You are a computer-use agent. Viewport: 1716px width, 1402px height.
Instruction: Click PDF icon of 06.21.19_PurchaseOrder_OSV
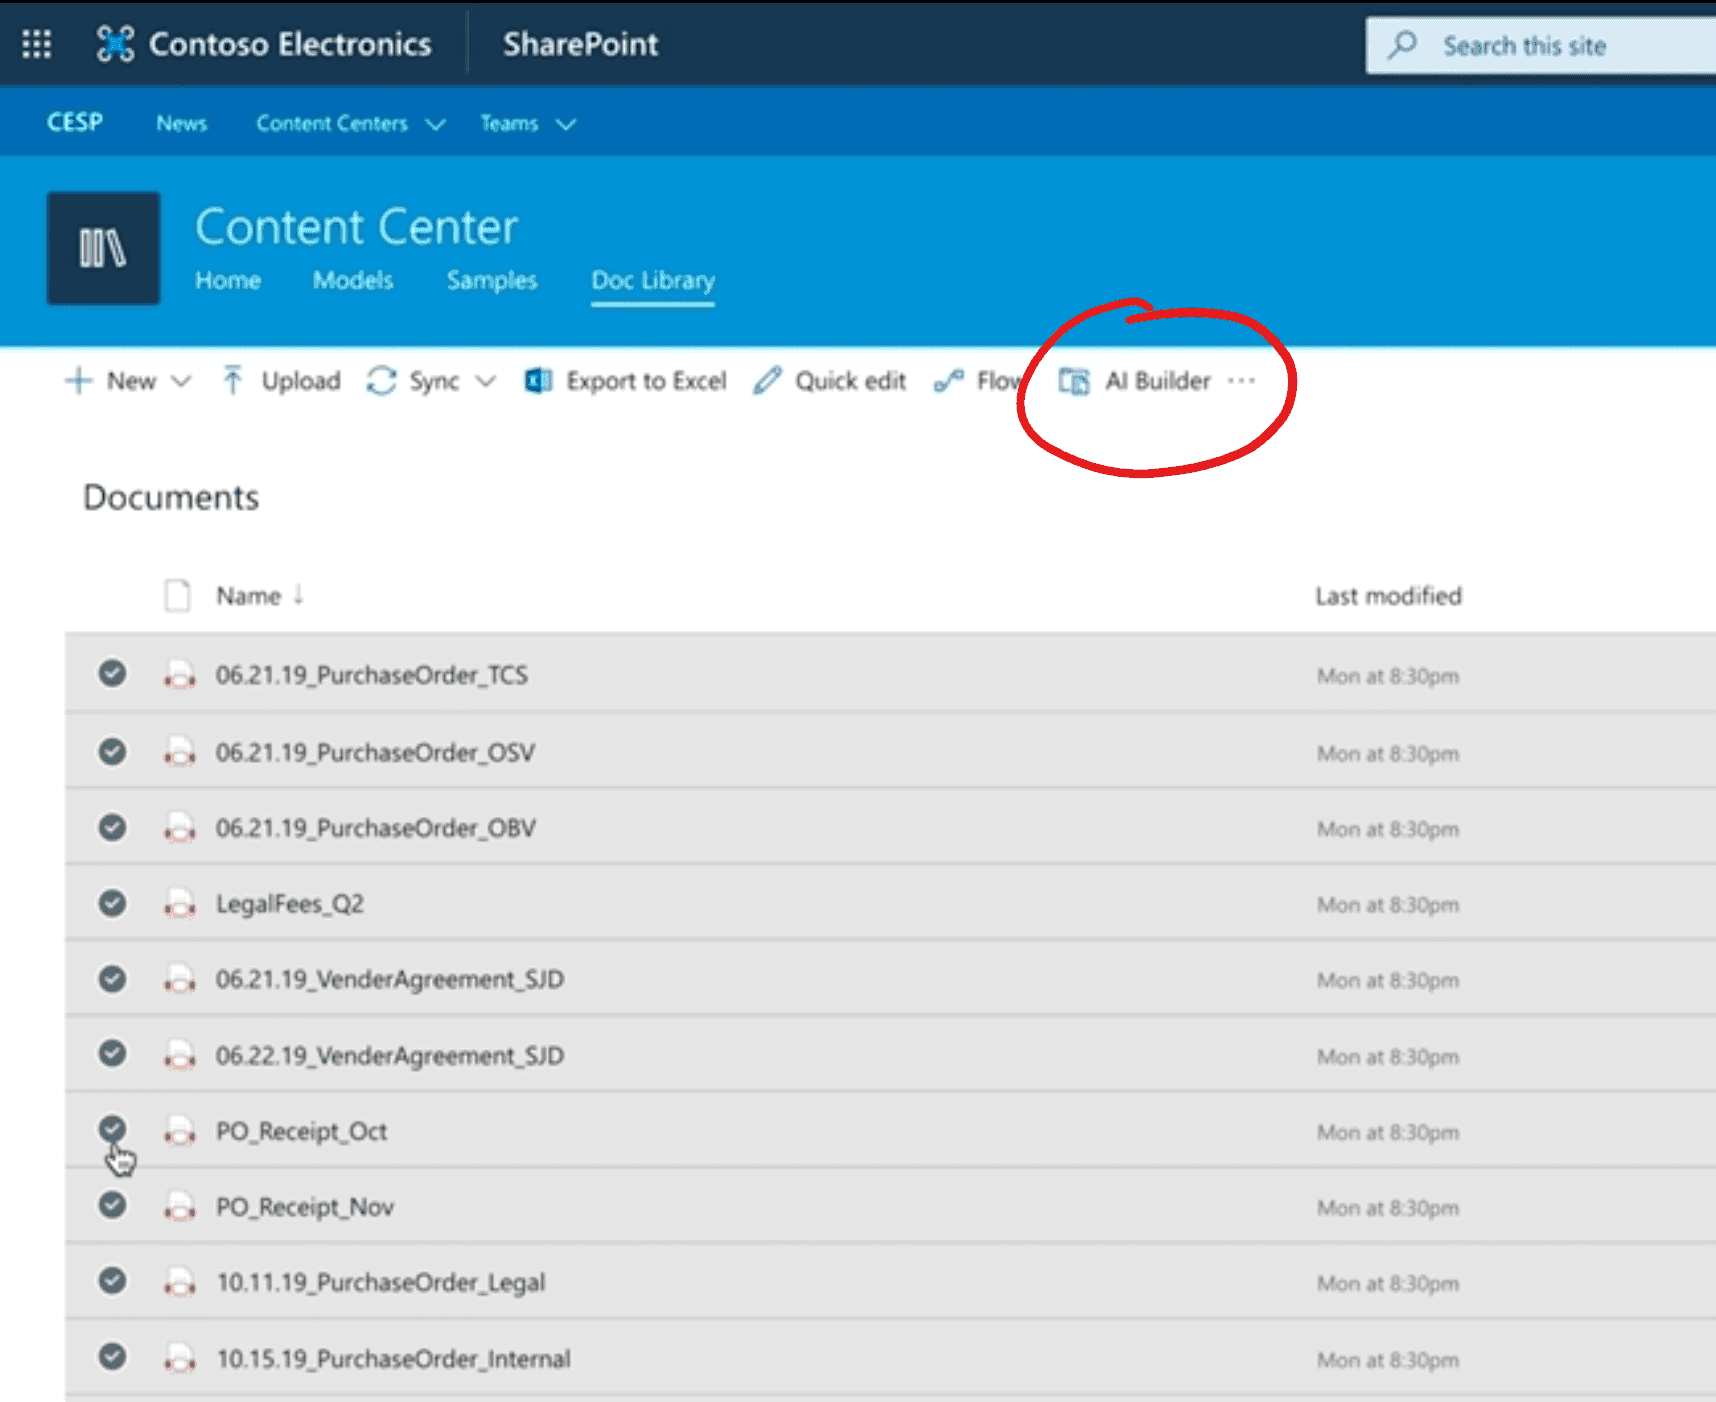click(180, 752)
